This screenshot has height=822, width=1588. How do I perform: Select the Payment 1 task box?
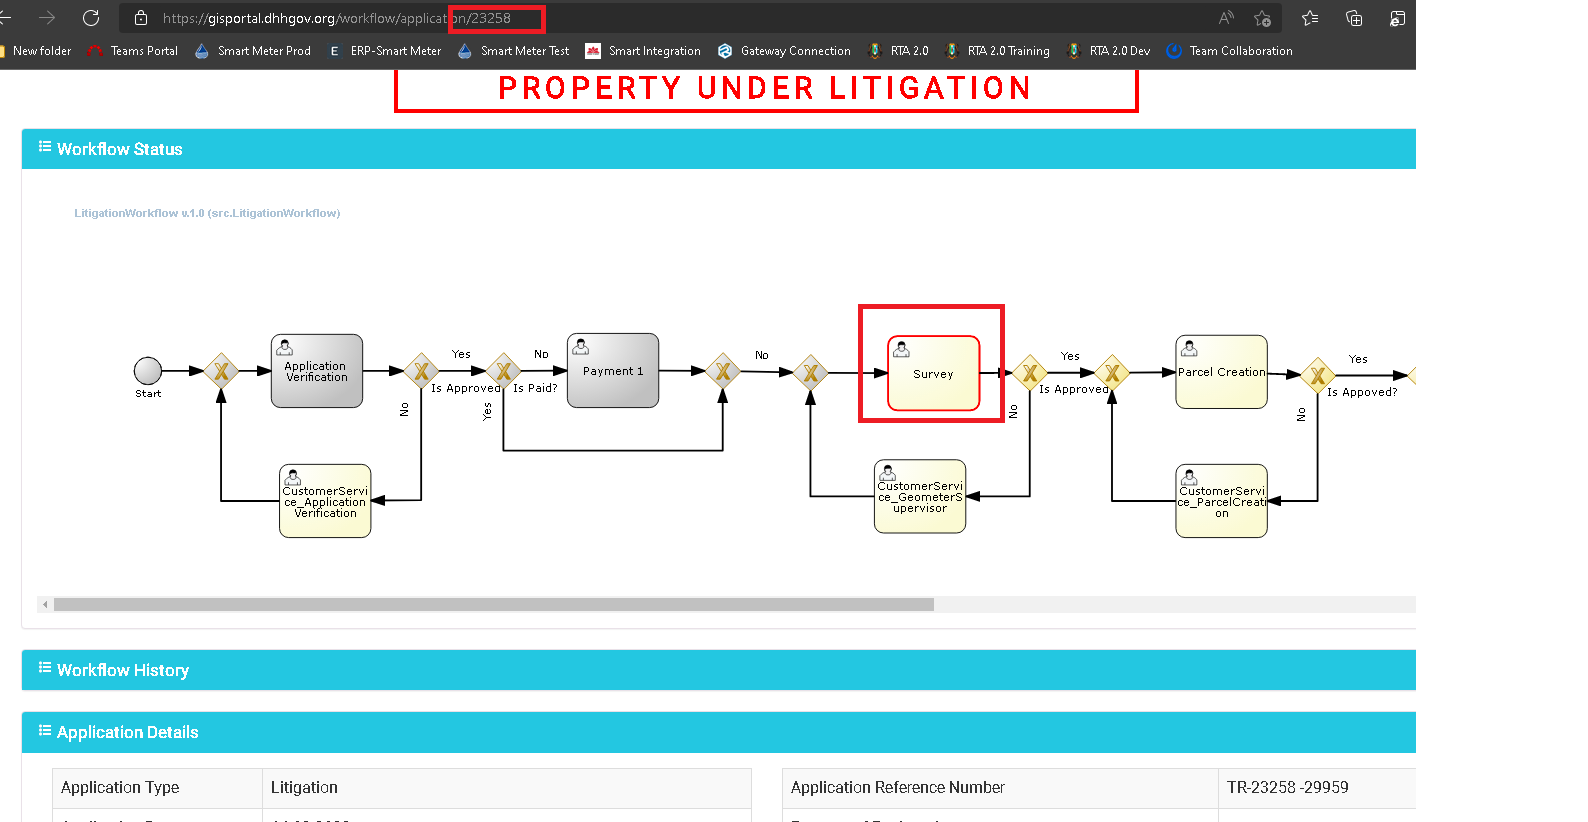(x=613, y=370)
